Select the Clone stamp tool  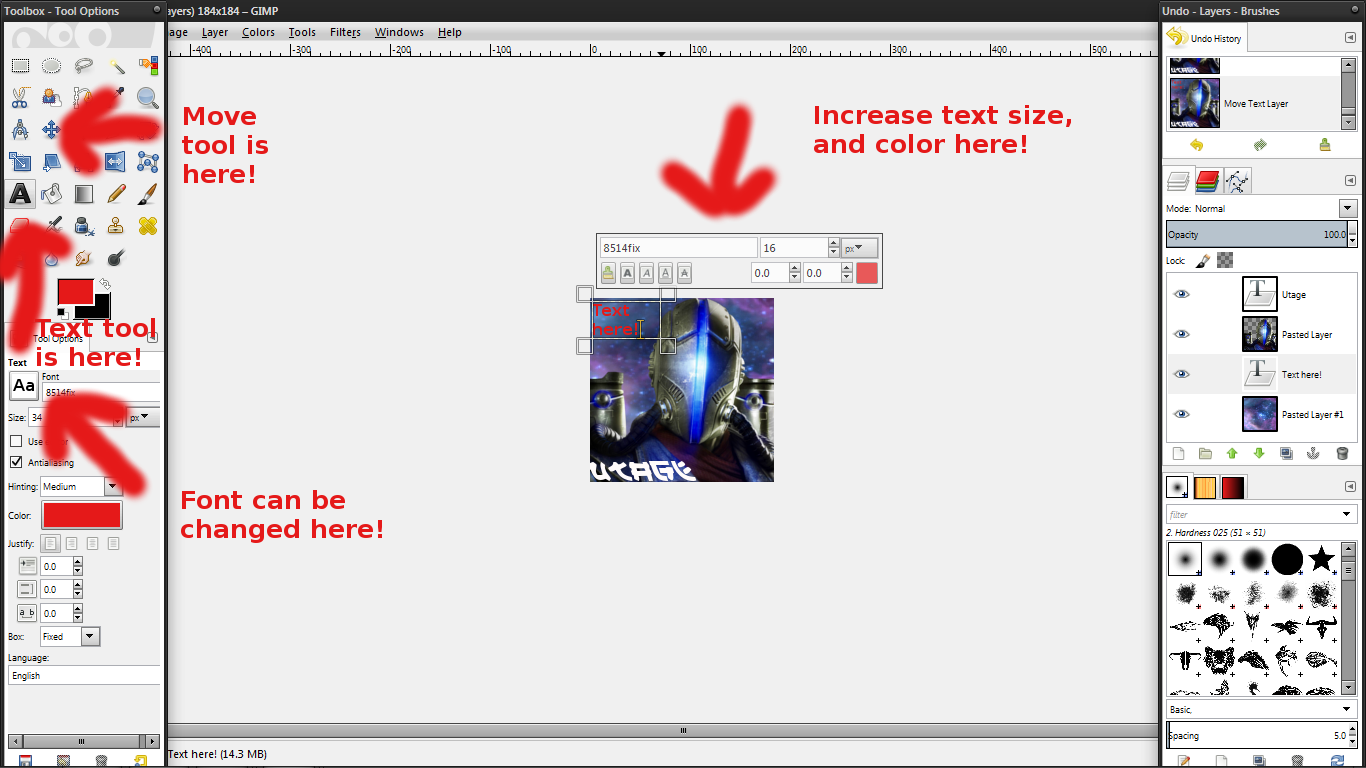point(116,226)
